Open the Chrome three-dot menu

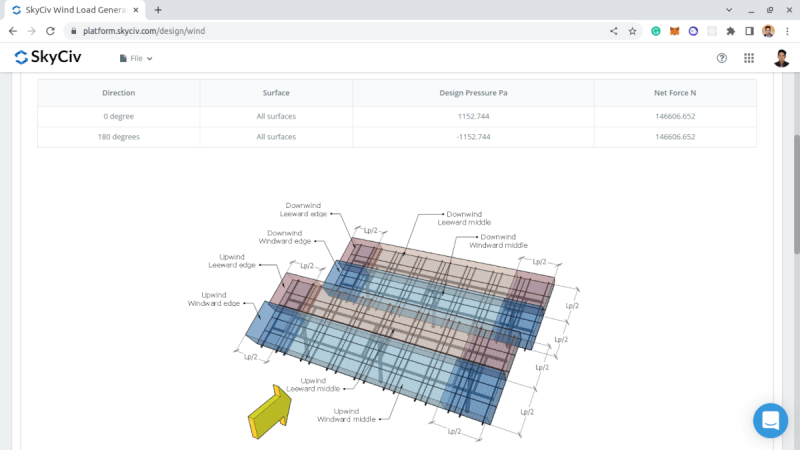pos(786,31)
